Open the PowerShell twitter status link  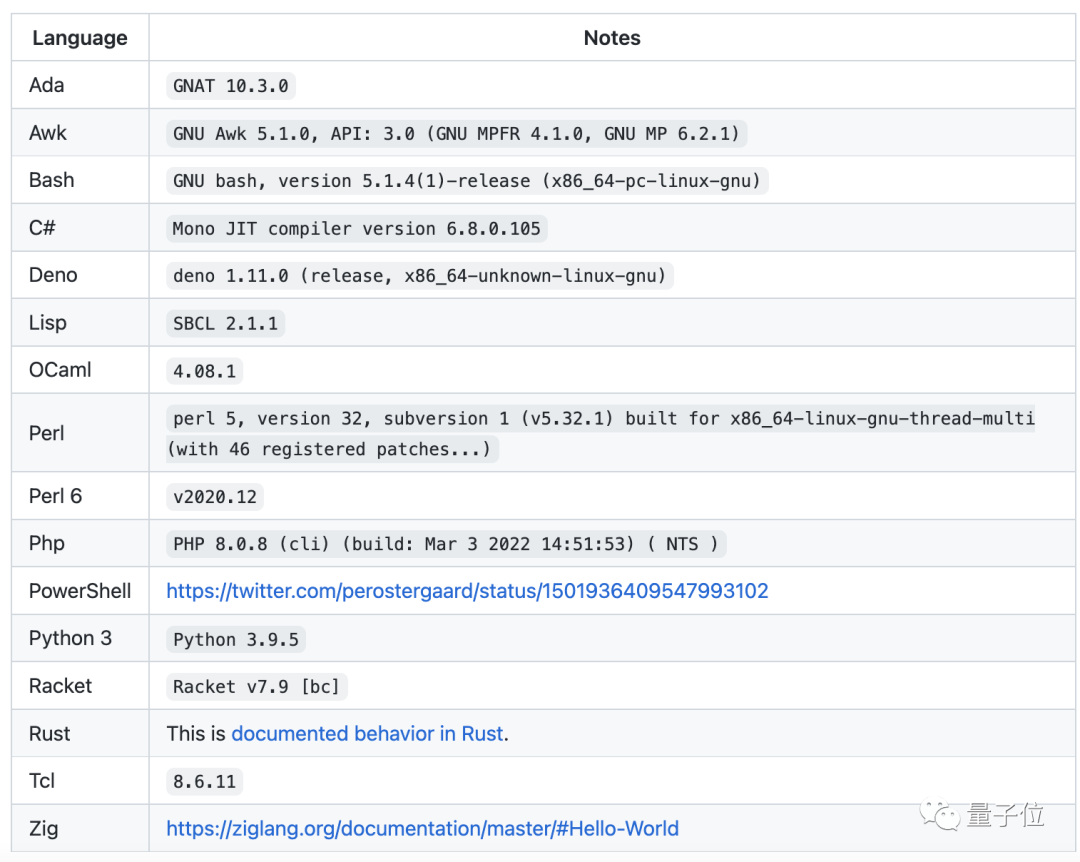click(x=467, y=591)
